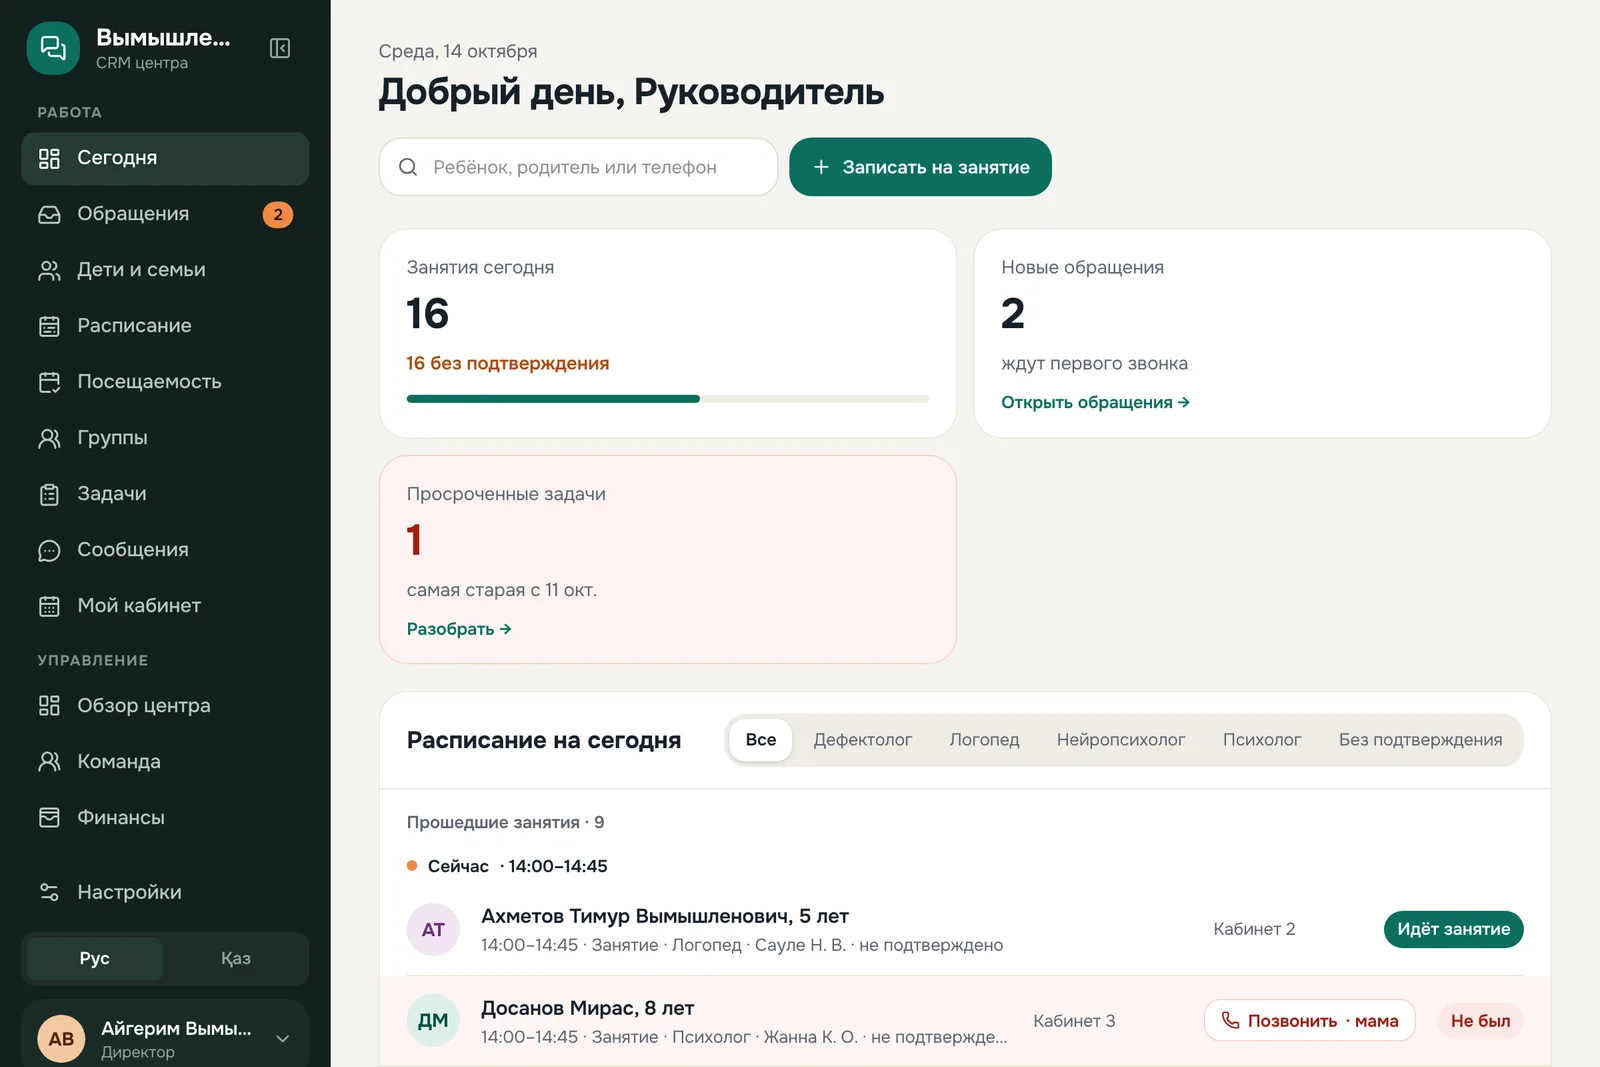Switch interface language to Рус
The image size is (1600, 1067).
(95, 958)
